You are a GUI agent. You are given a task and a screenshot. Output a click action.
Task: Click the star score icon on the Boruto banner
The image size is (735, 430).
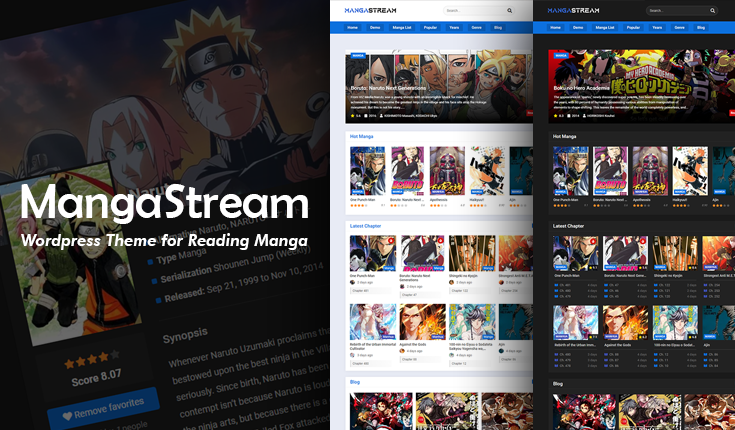coord(352,115)
